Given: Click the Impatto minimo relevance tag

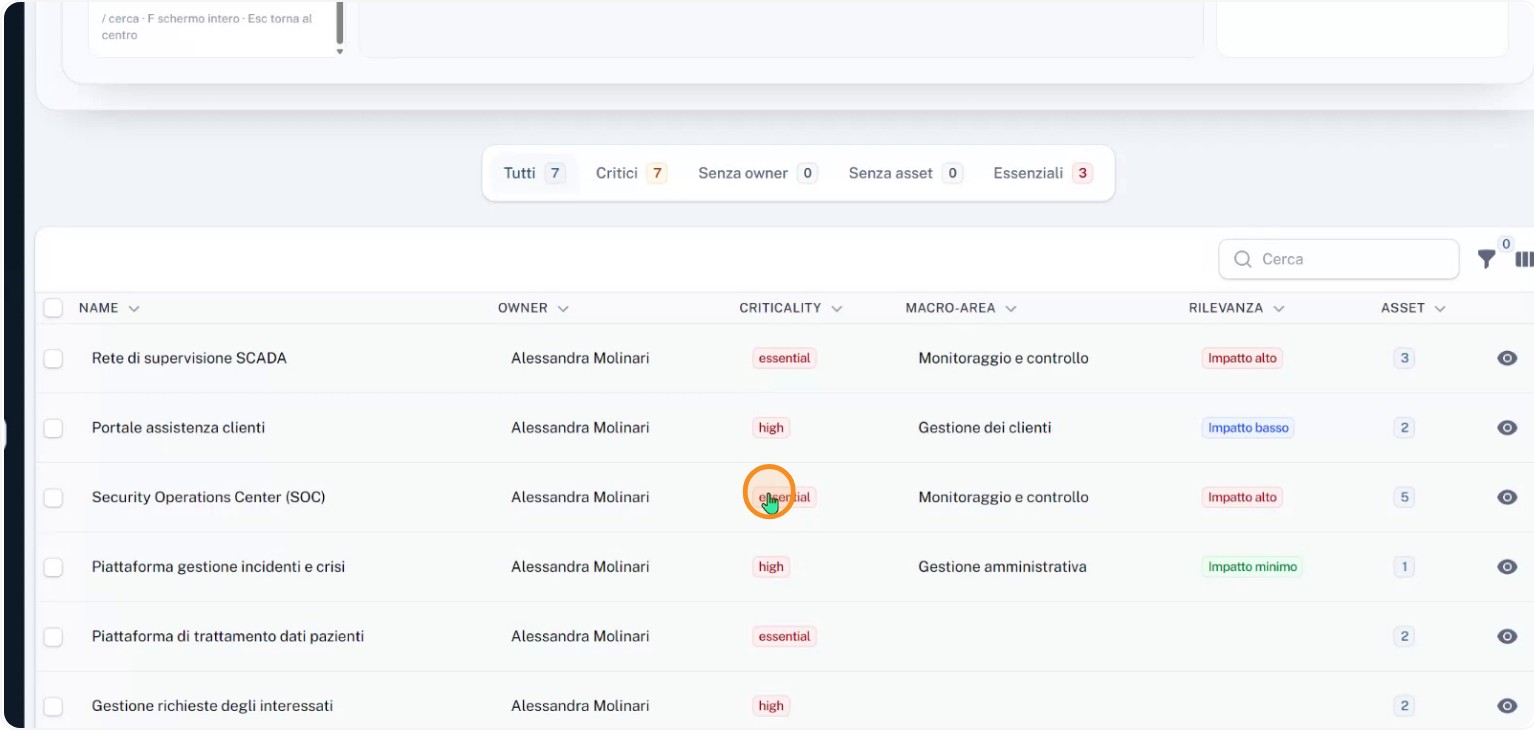Looking at the screenshot, I should (x=1253, y=567).
